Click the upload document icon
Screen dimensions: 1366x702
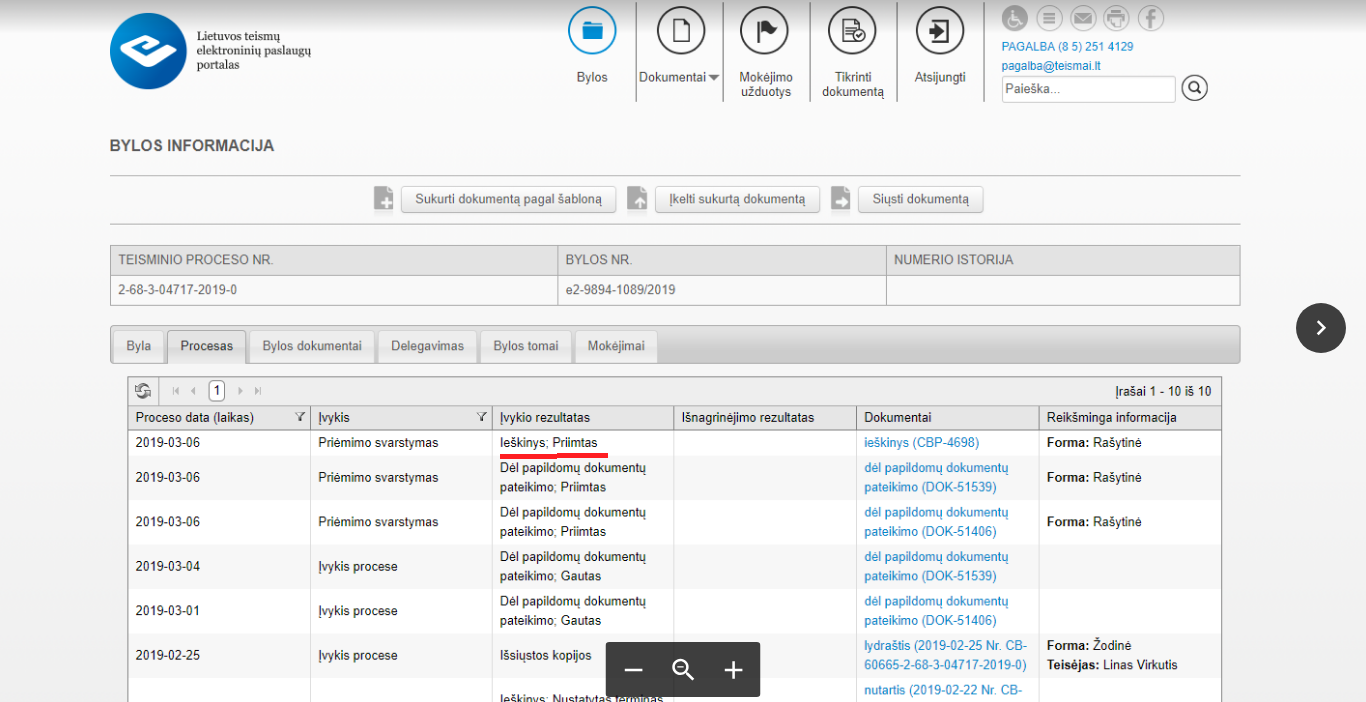point(637,198)
